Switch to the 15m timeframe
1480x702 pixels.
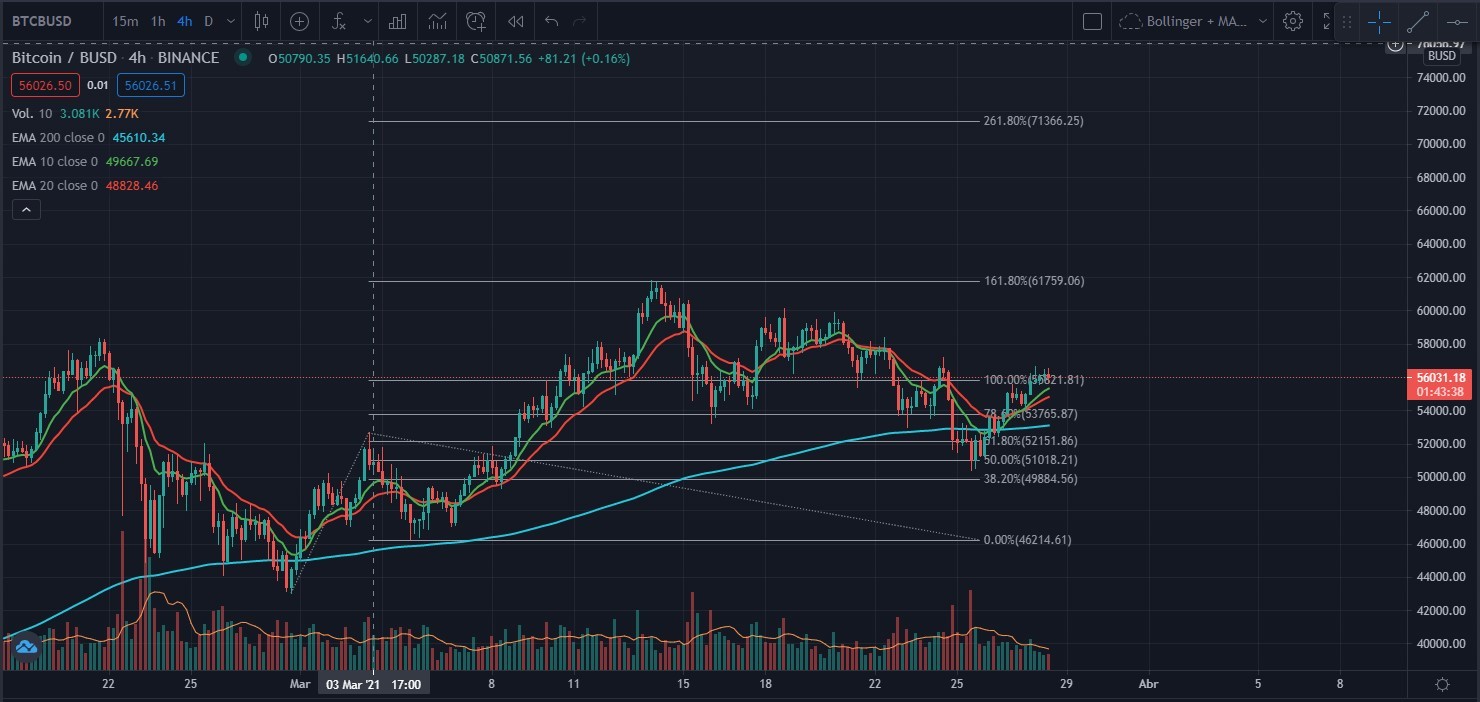[x=125, y=21]
